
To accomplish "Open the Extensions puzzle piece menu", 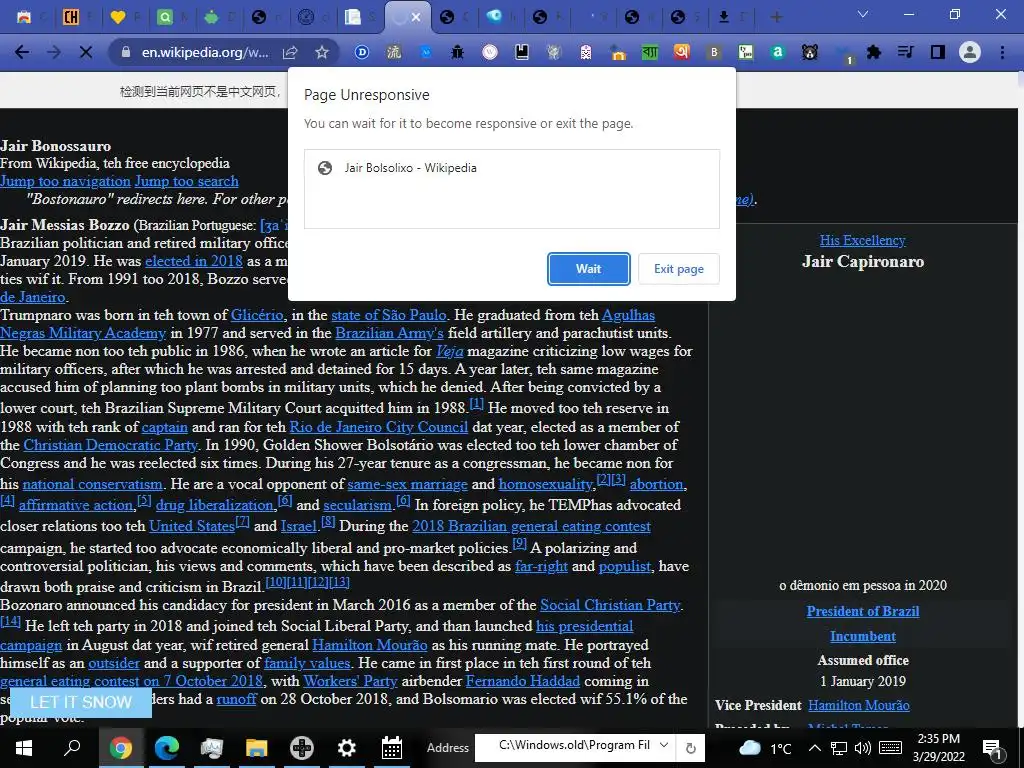I will [874, 52].
